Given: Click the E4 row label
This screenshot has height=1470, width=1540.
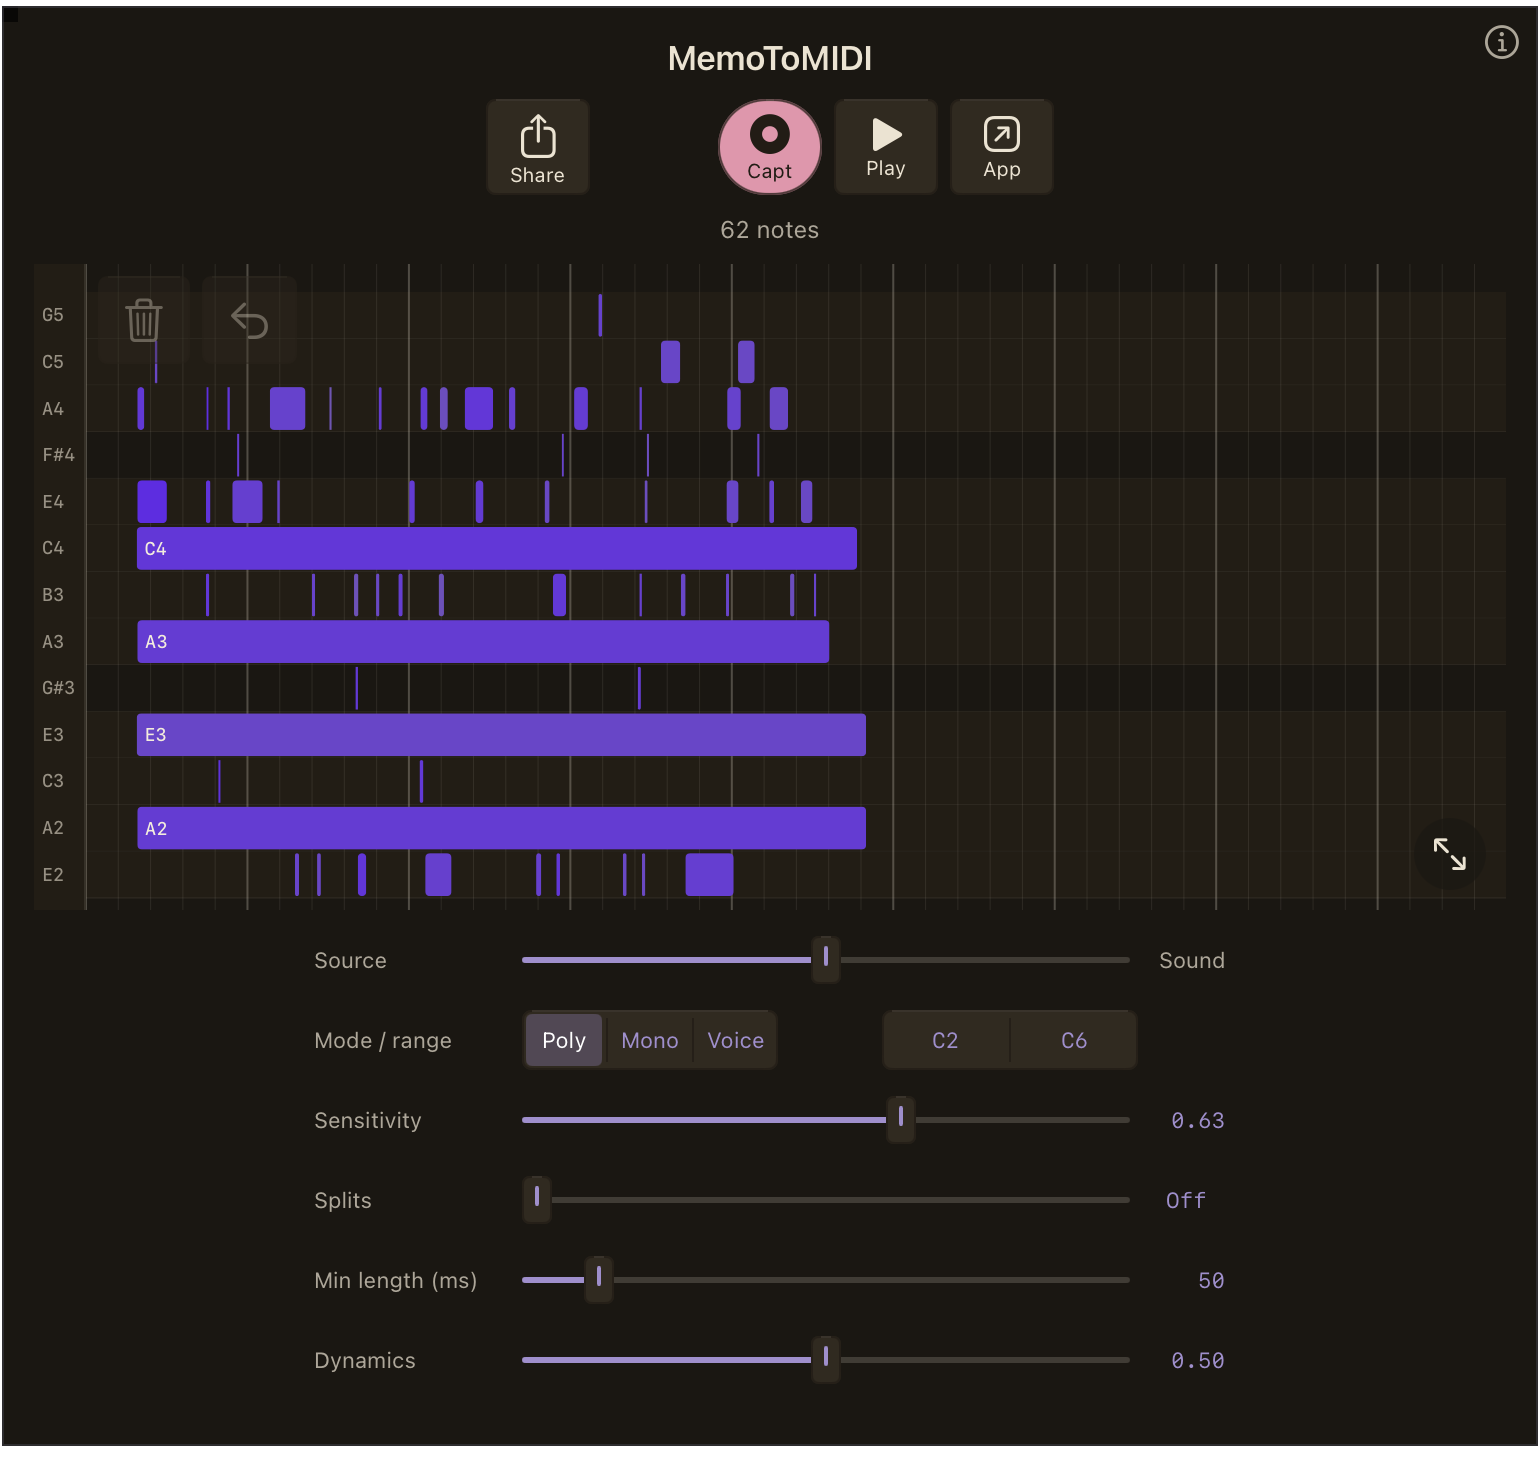Looking at the screenshot, I should pos(53,502).
